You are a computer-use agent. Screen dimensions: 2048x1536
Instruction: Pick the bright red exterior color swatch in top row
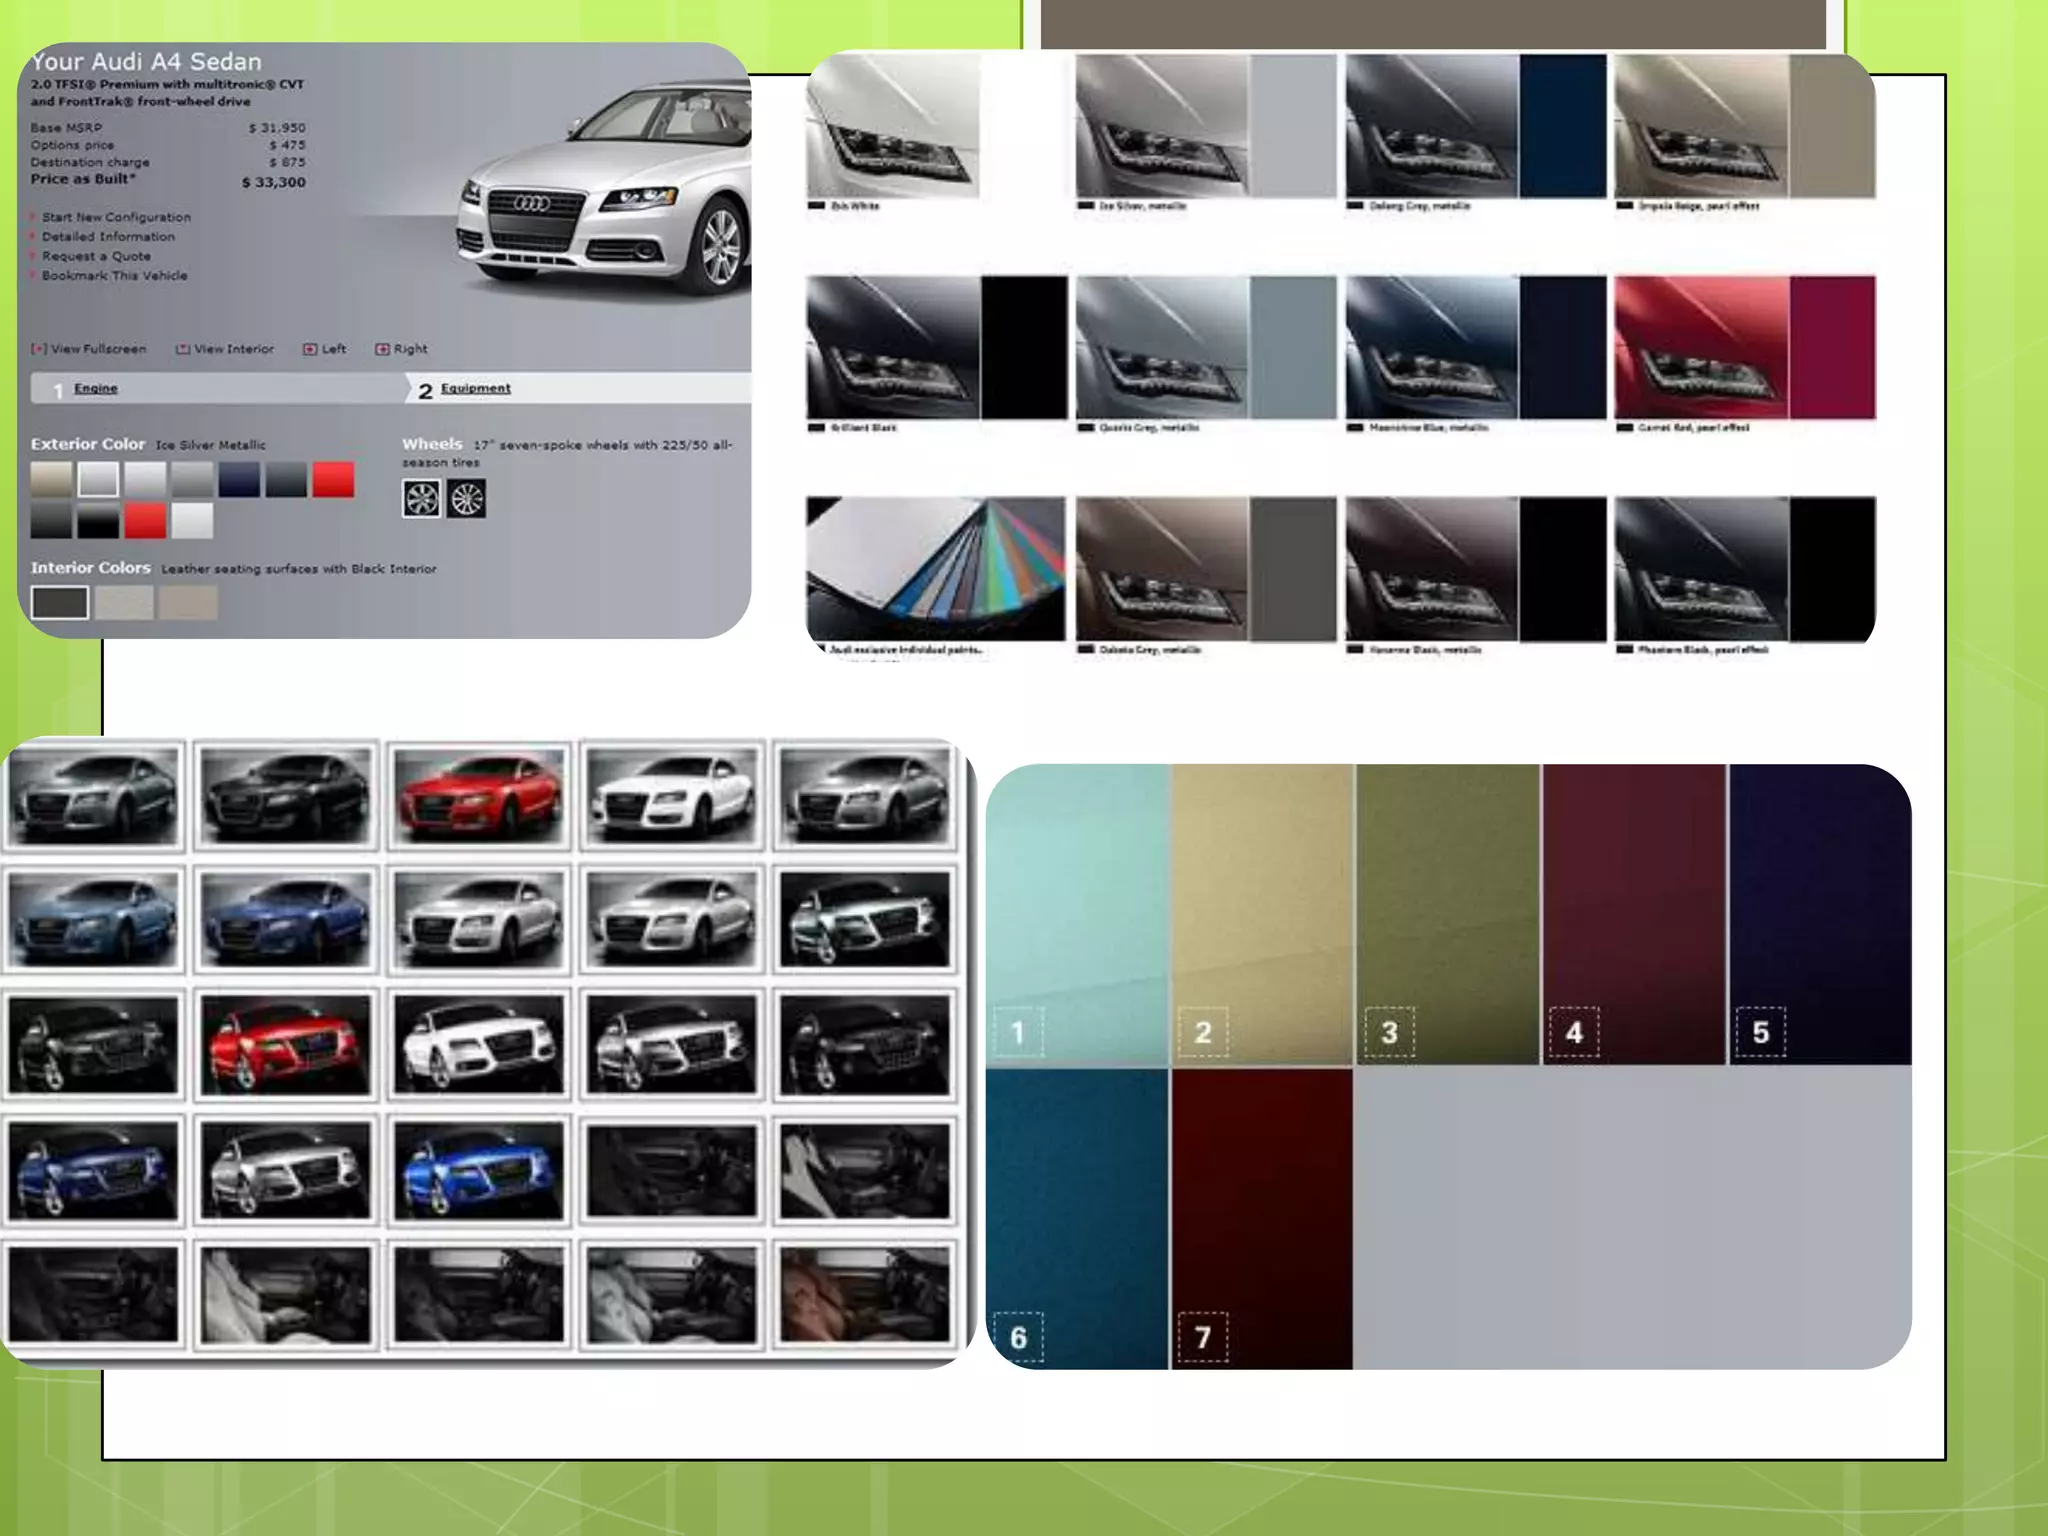coord(333,480)
